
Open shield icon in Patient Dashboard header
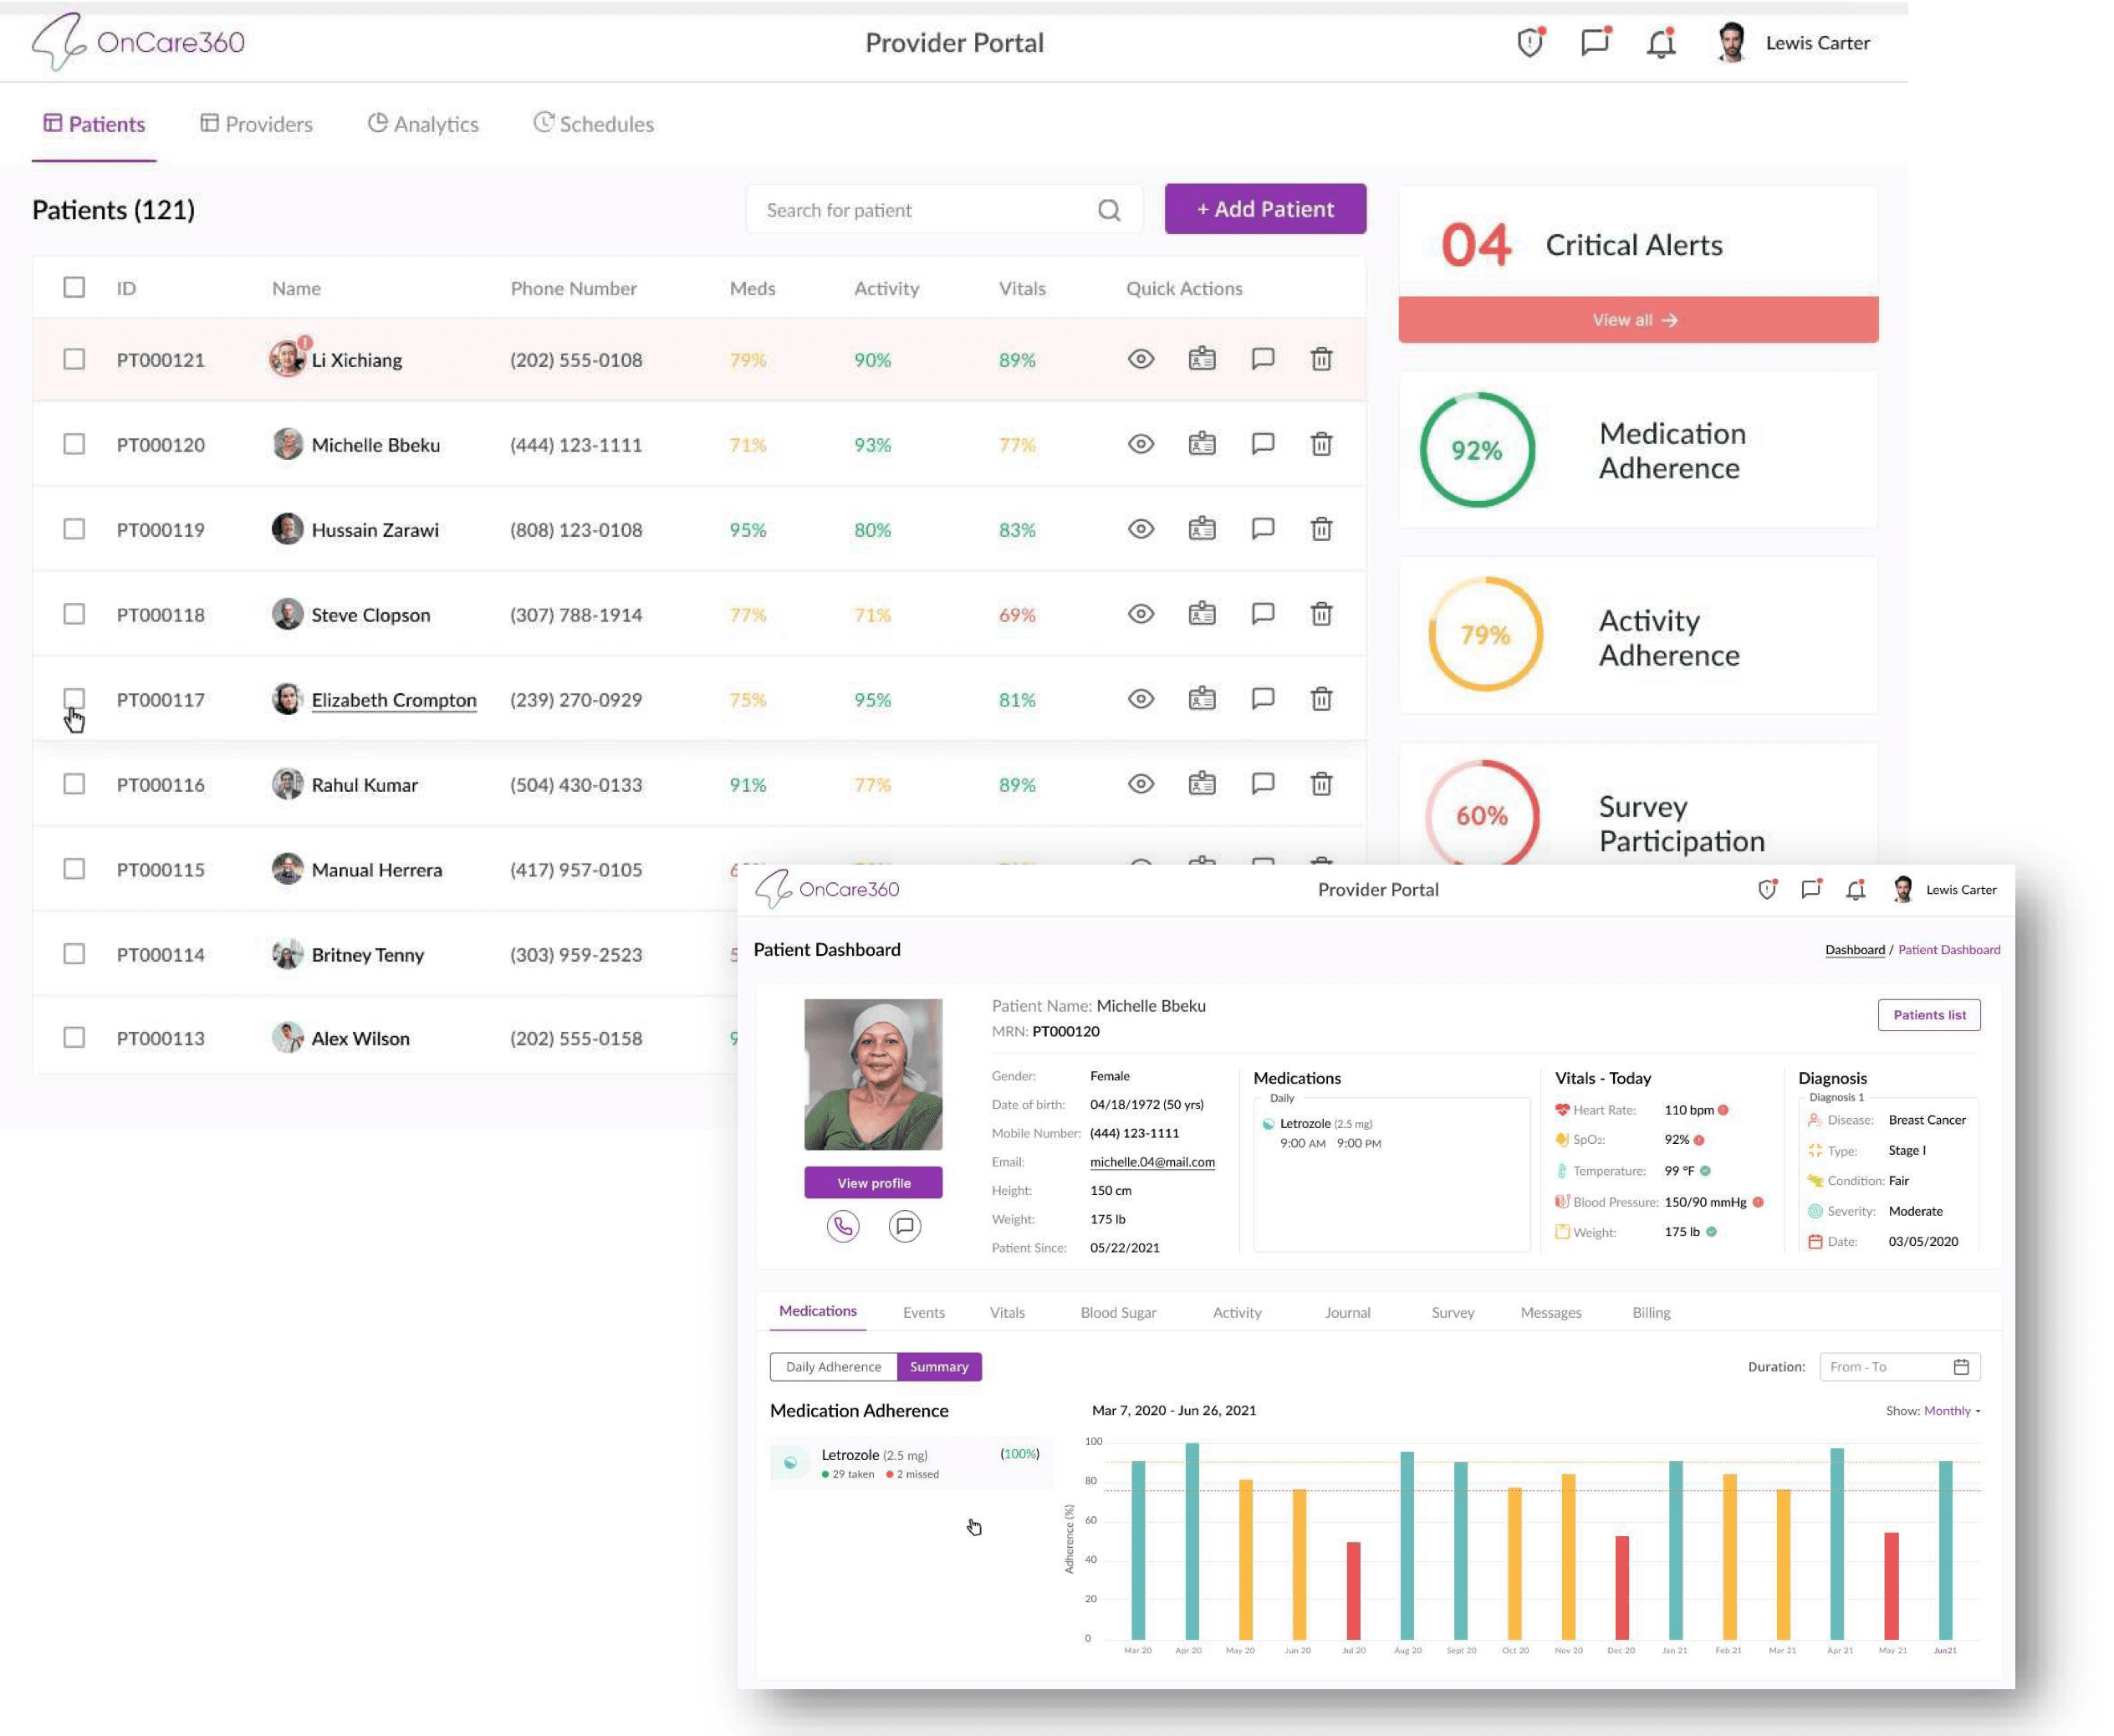click(1767, 889)
